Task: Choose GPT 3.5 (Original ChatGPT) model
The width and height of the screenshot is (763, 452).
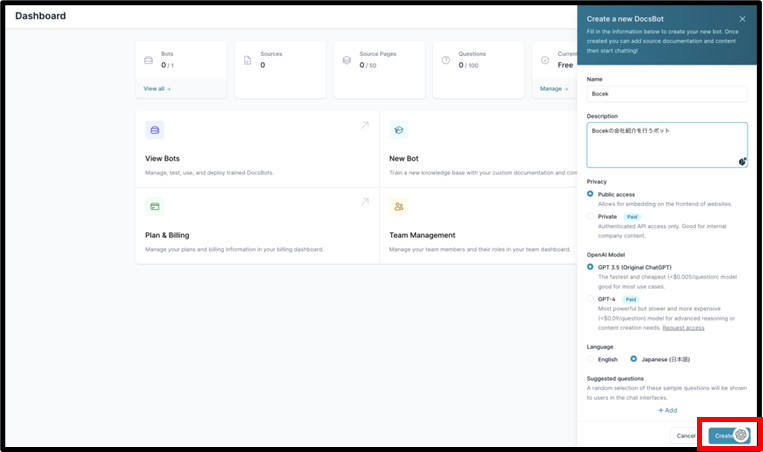Action: tap(590, 267)
